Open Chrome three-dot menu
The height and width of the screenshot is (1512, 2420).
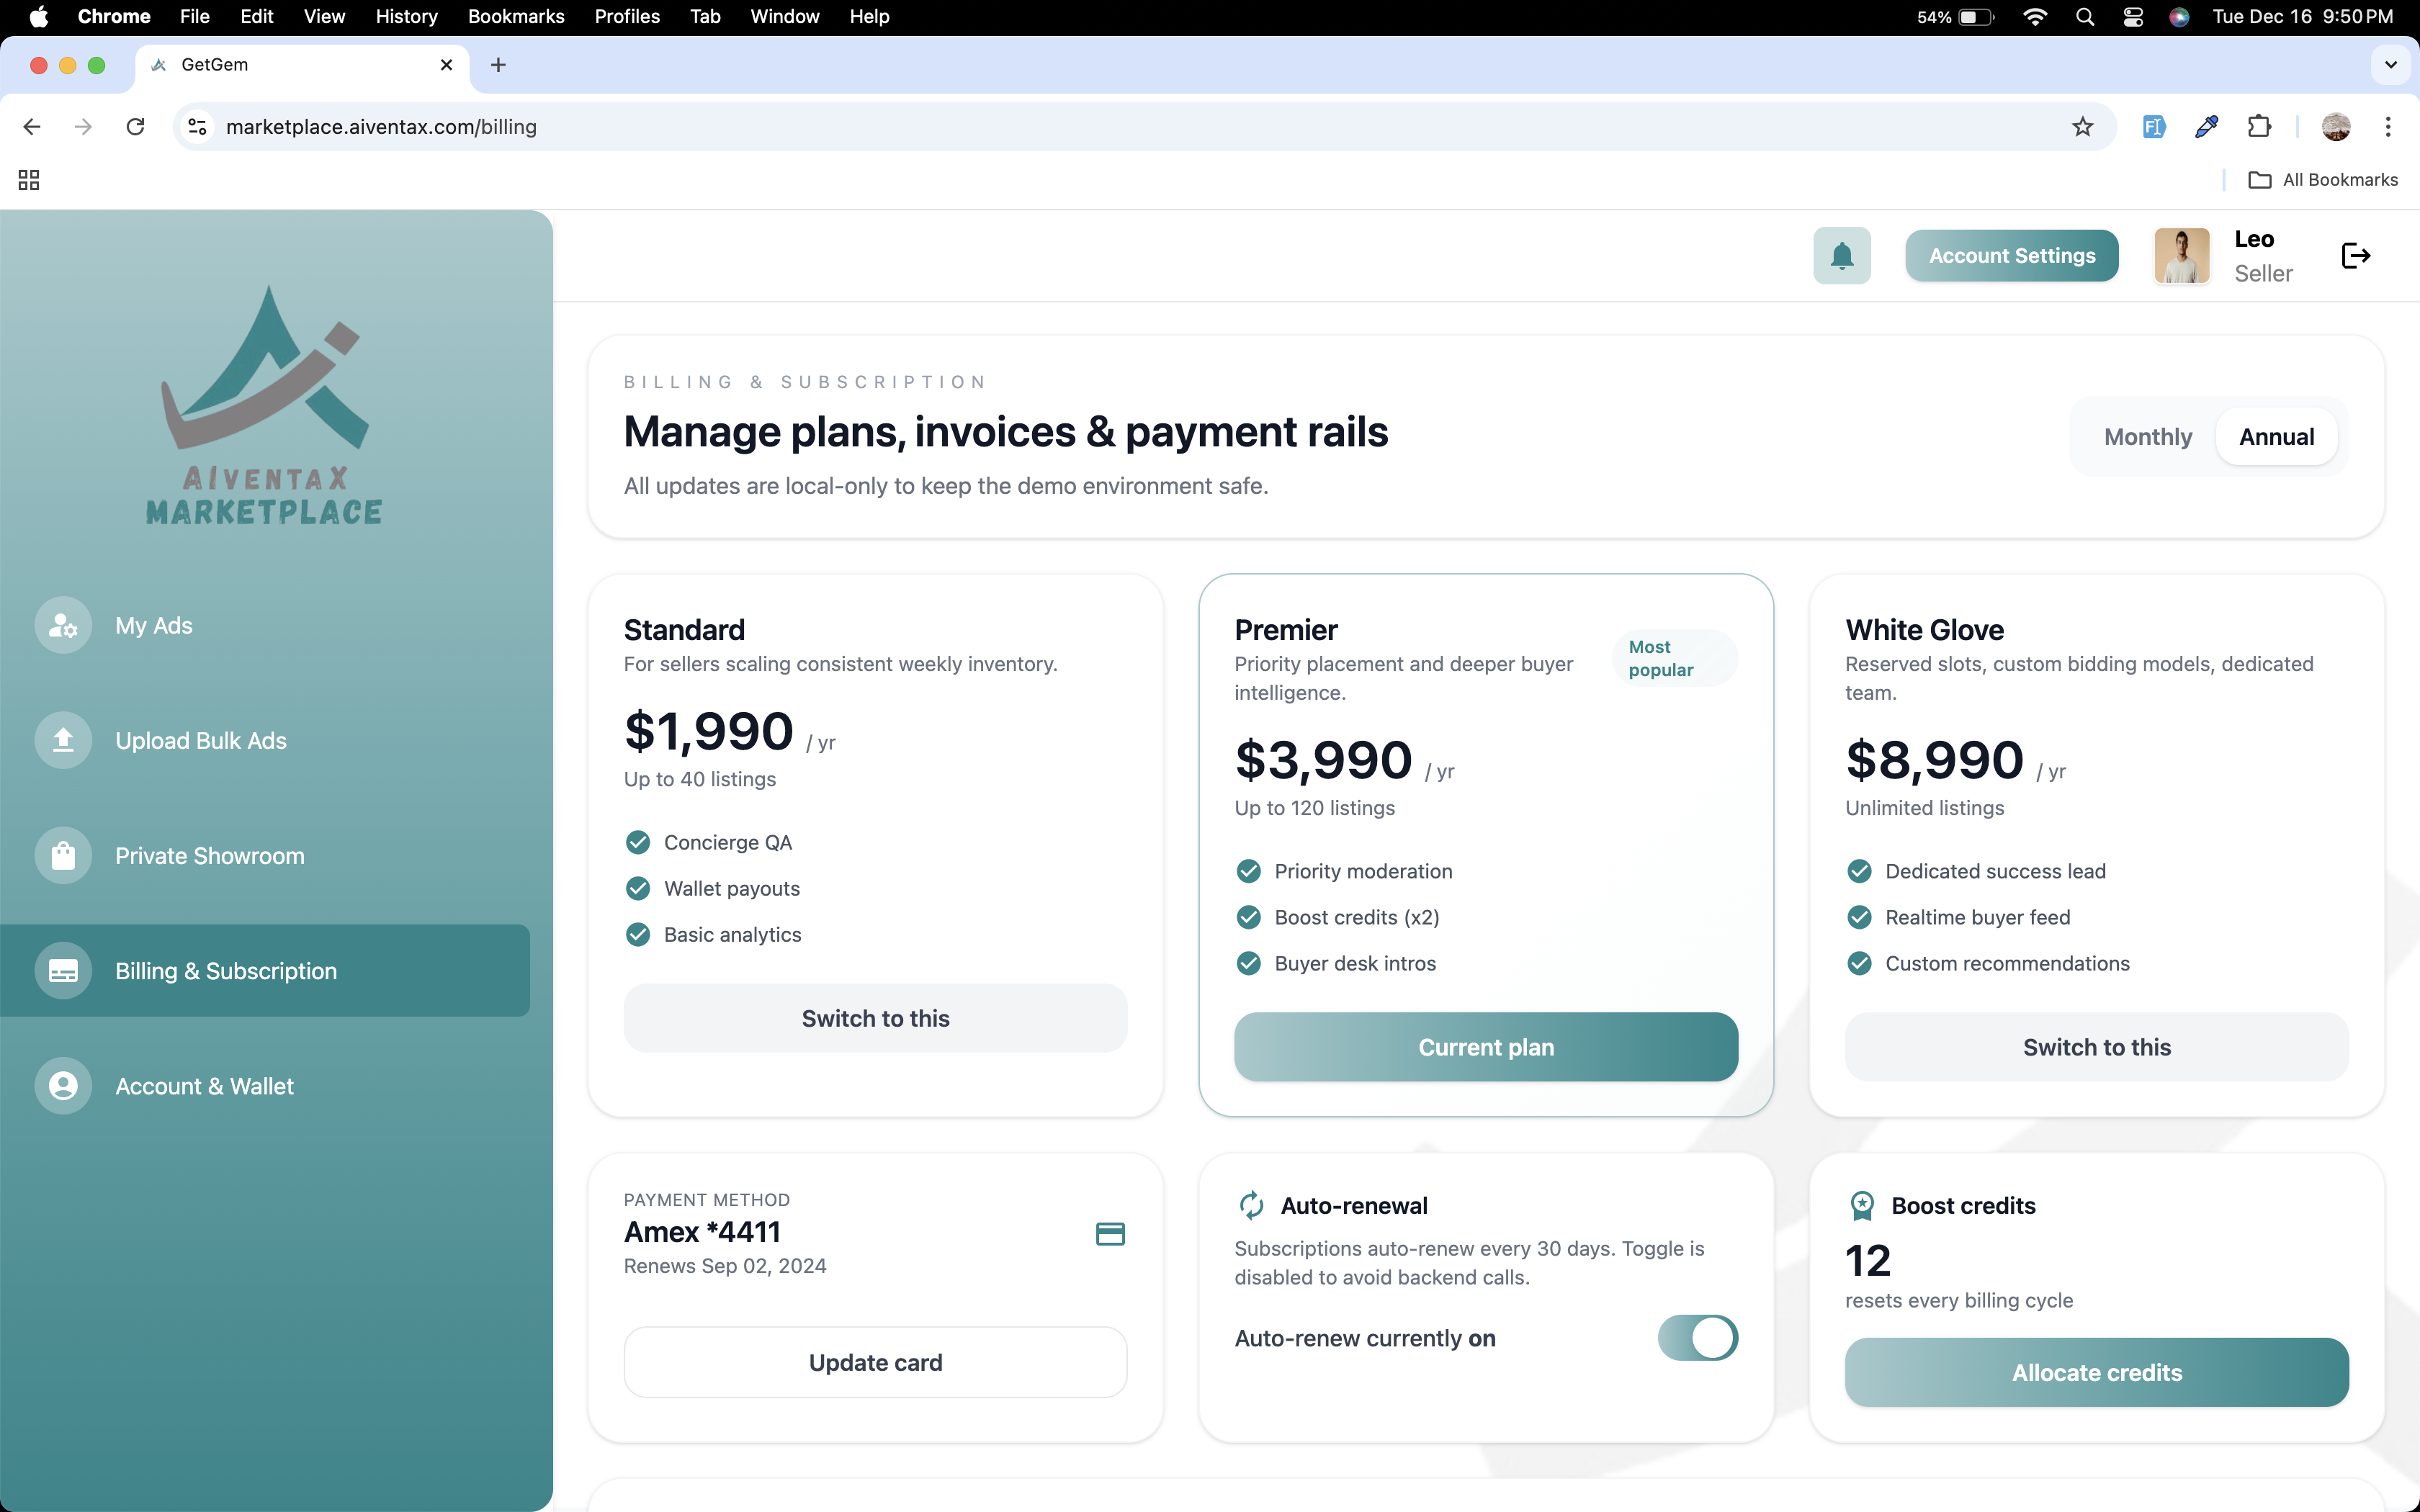[x=2388, y=127]
